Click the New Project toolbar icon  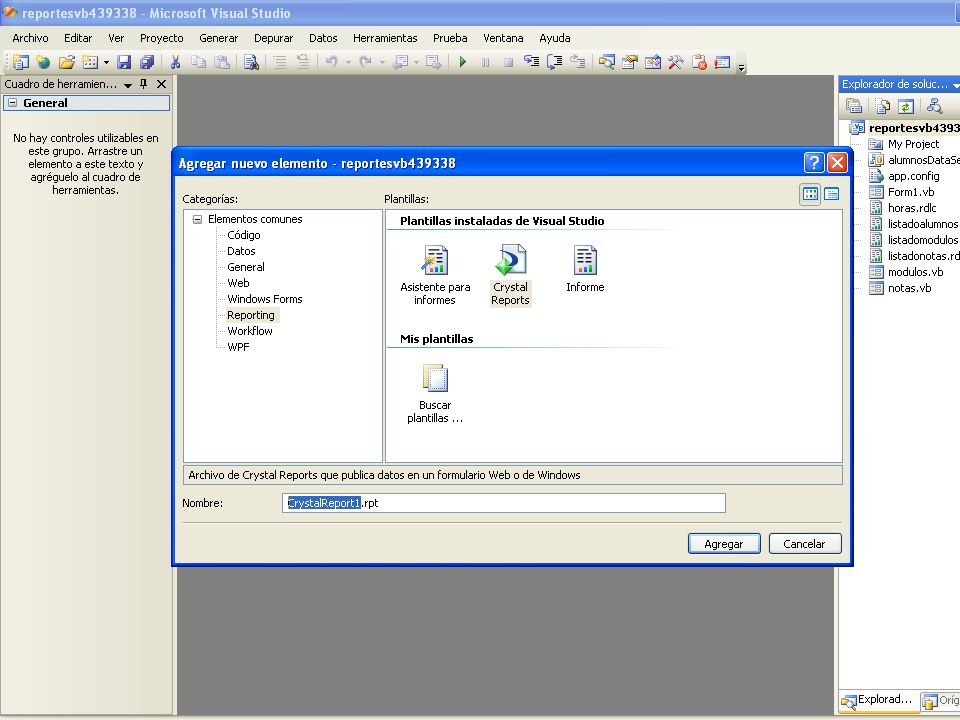click(21, 62)
